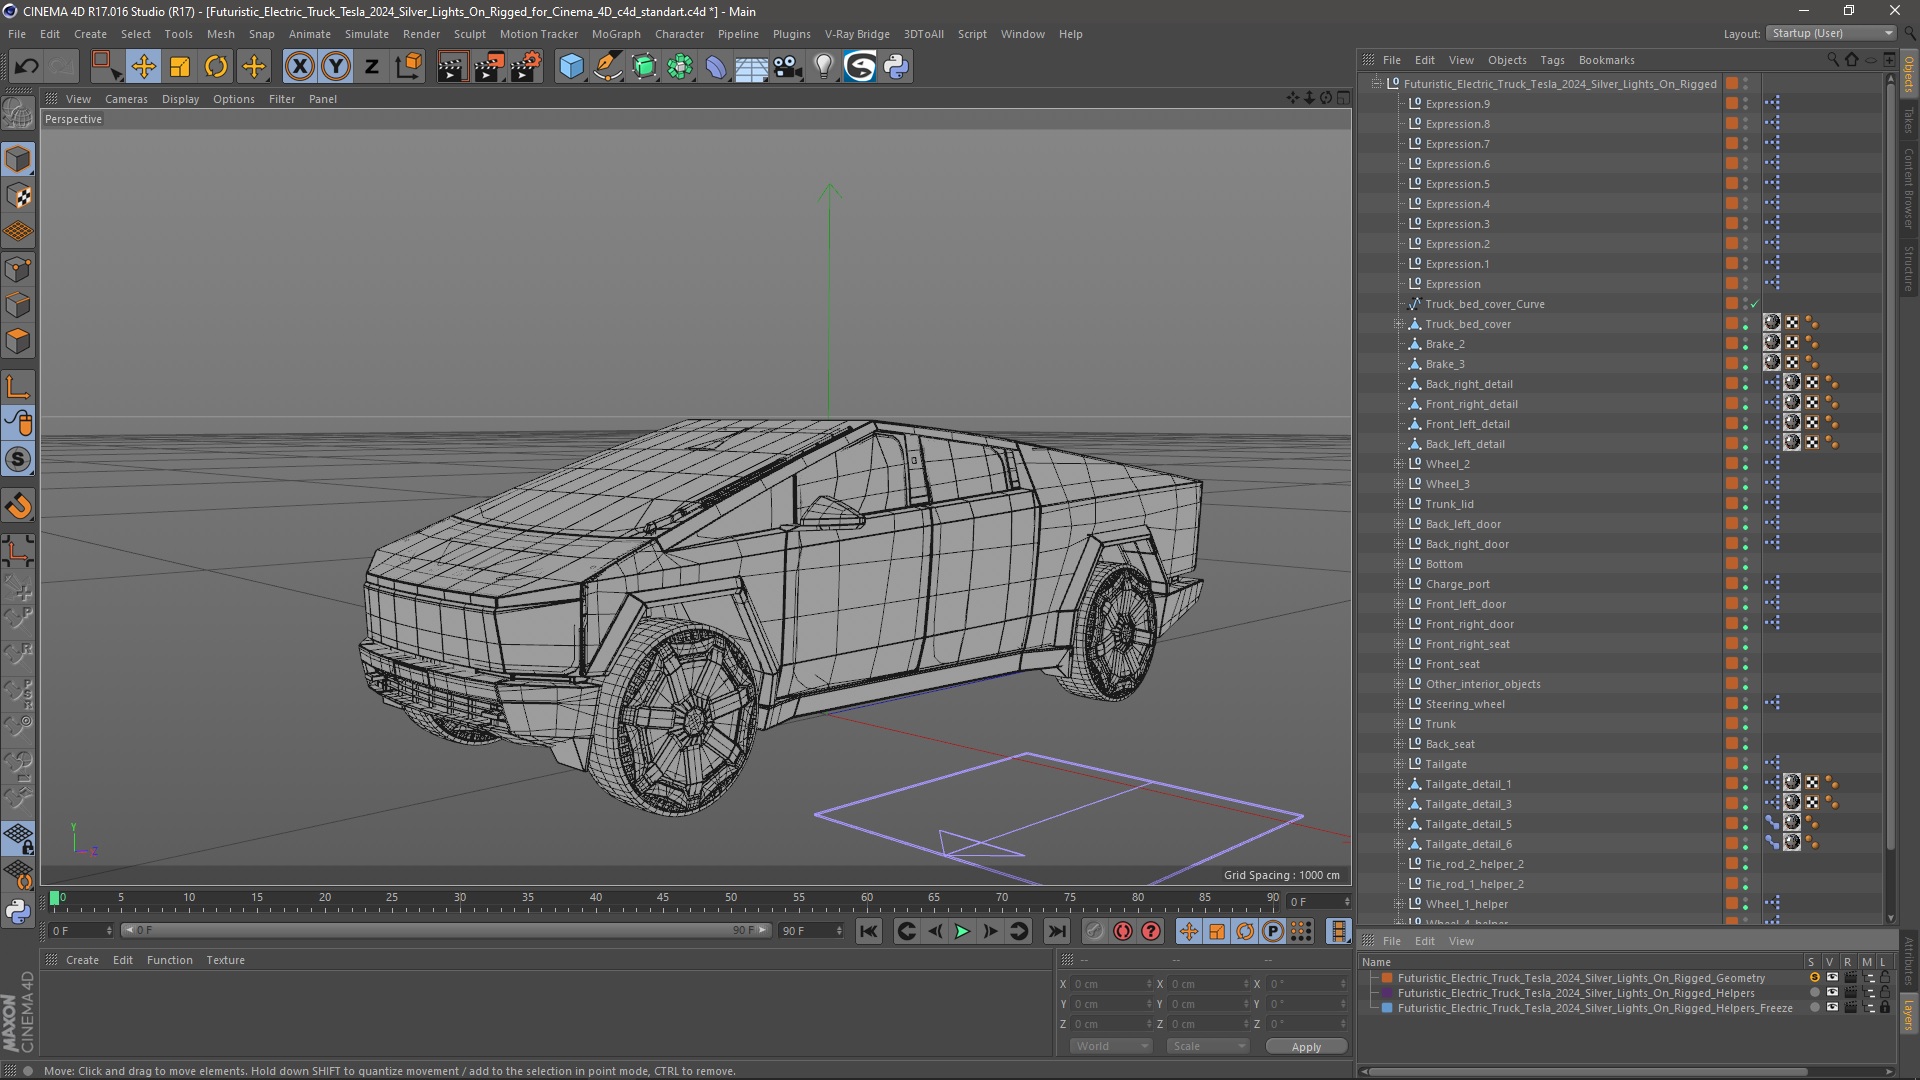Image resolution: width=1920 pixels, height=1080 pixels.
Task: Click frame 45 on the timeline ruler
Action: pos(663,898)
